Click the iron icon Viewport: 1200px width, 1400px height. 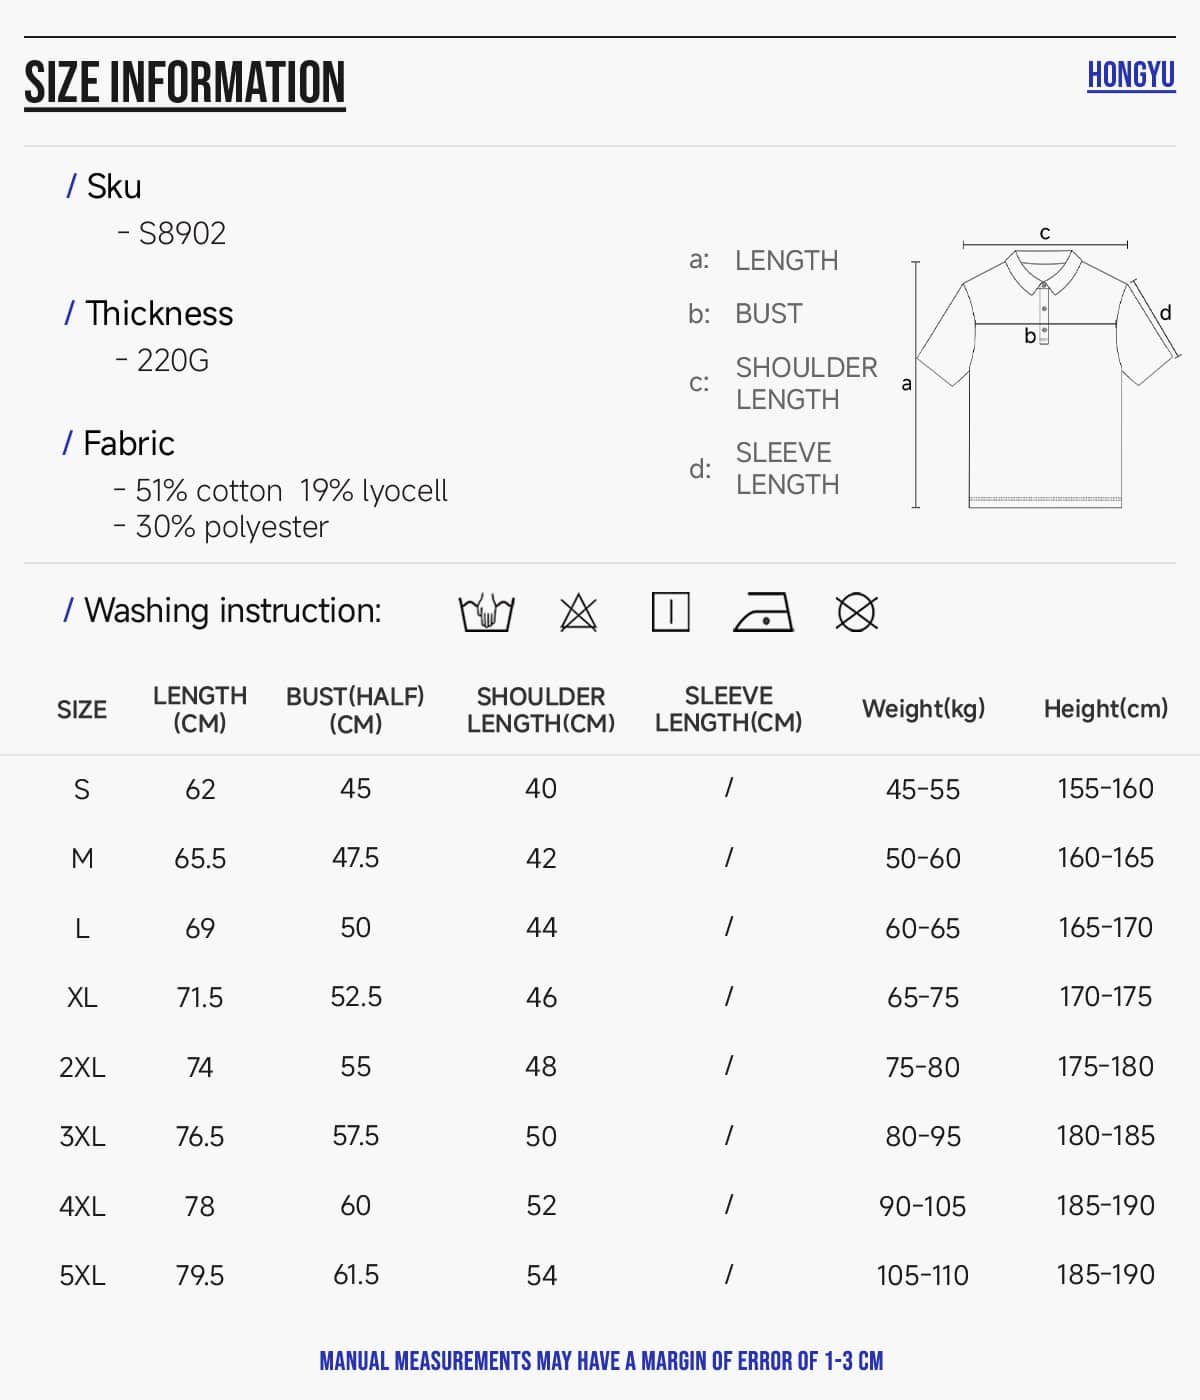[x=763, y=612]
